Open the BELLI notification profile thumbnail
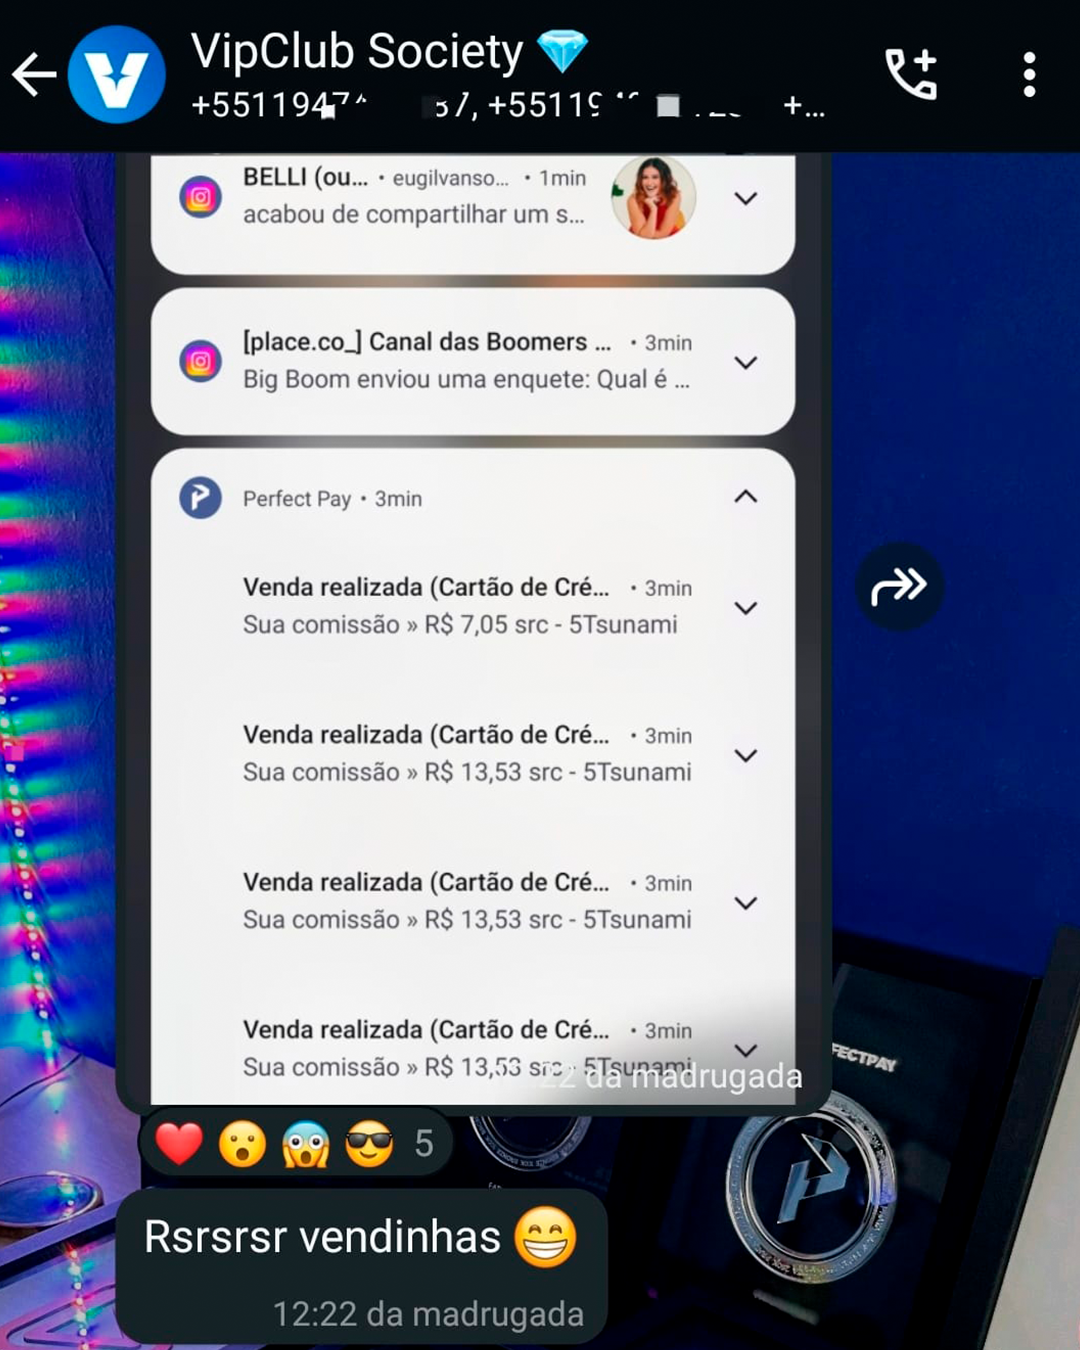Screen dimensions: 1080x1350 (x=653, y=198)
